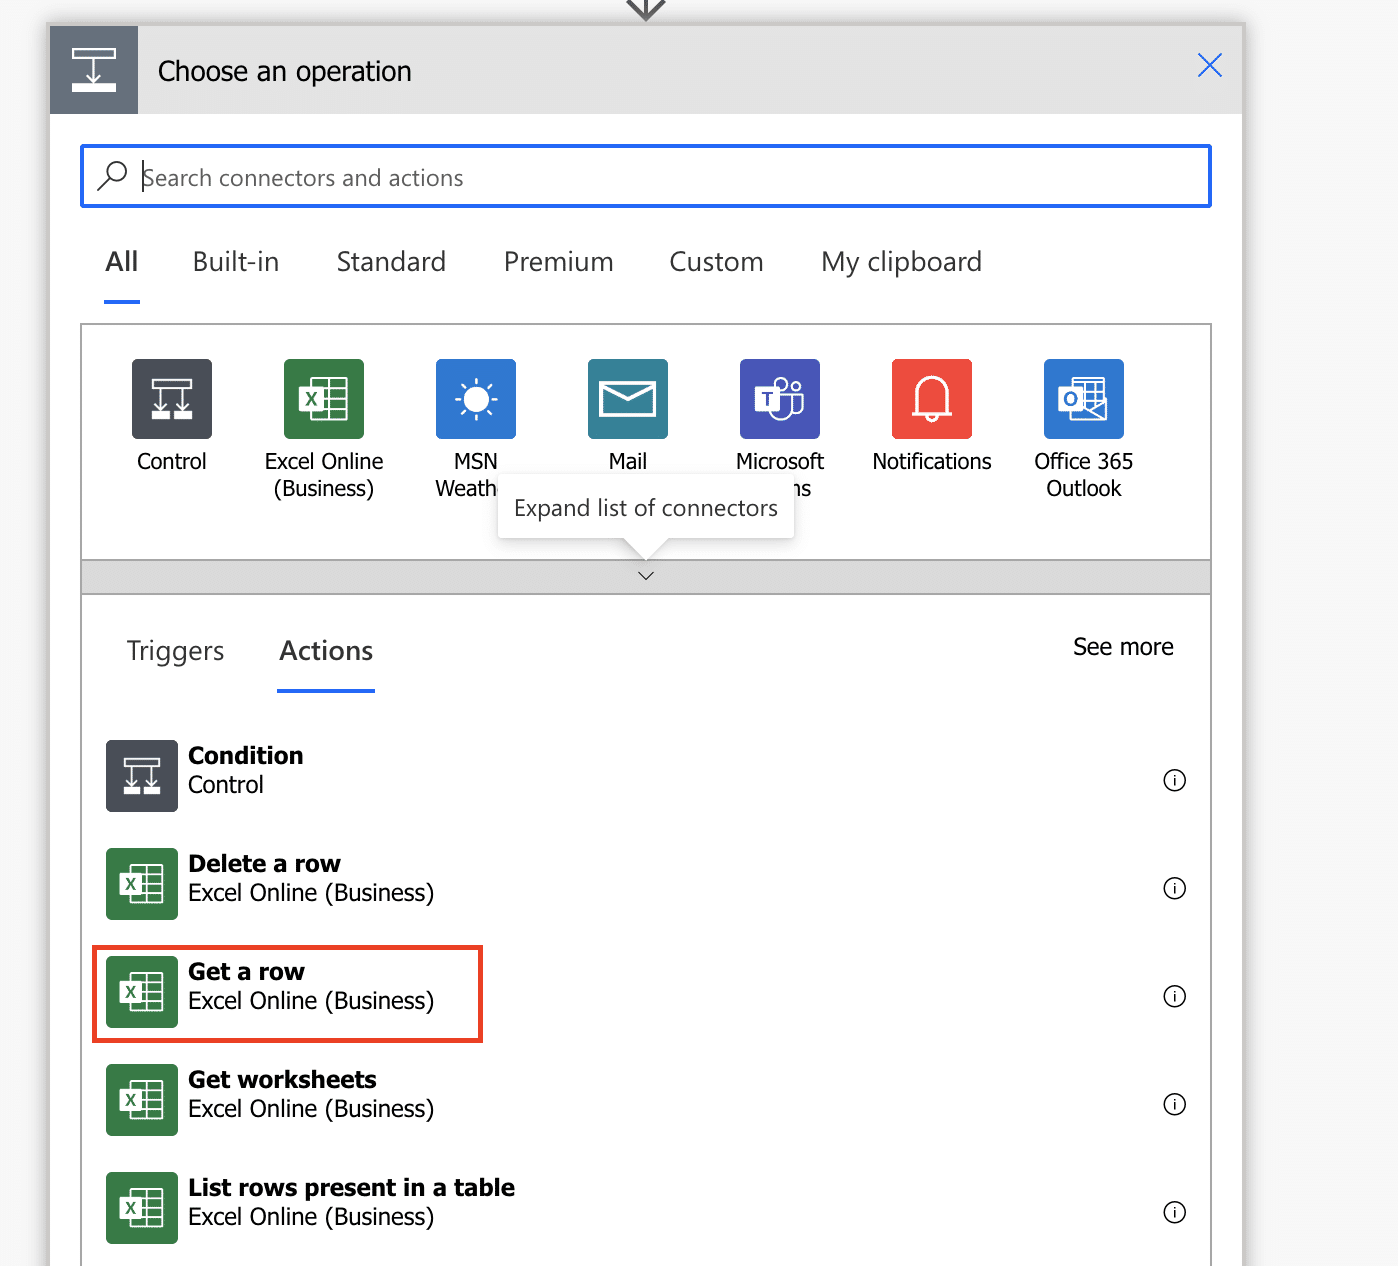1398x1266 pixels.
Task: Open the Mail connector
Action: pyautogui.click(x=627, y=399)
